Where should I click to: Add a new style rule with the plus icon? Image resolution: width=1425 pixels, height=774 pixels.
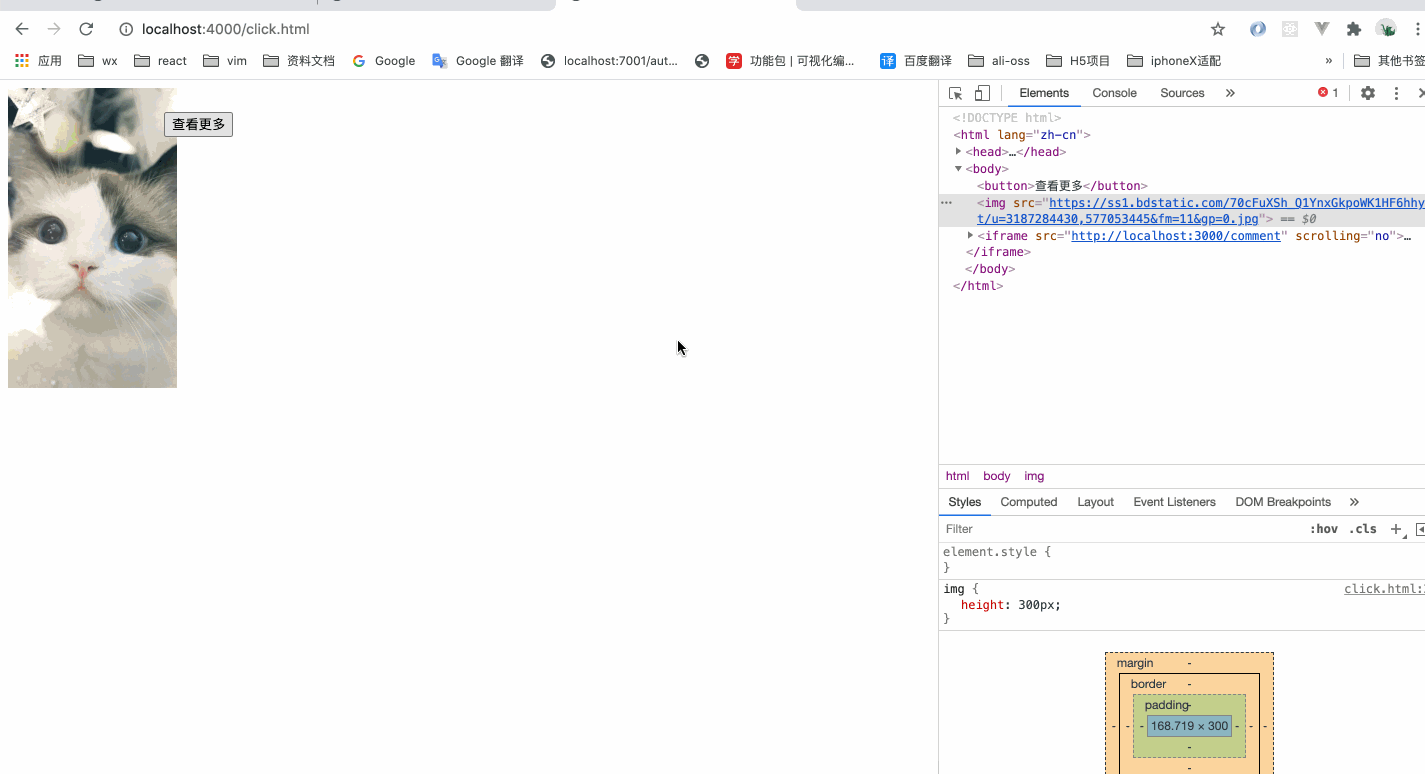(1396, 528)
